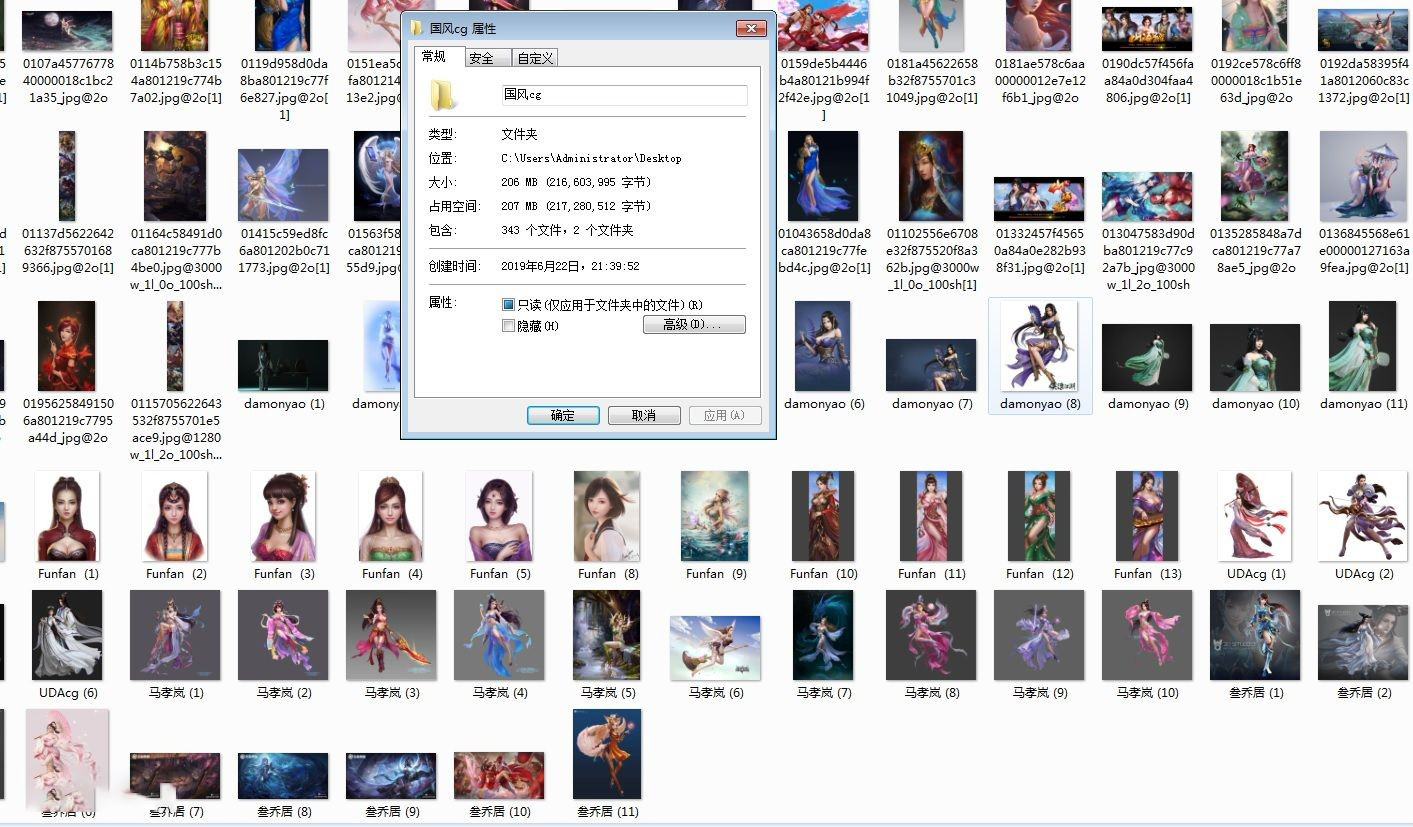Toggle the 只读 read-only checkbox
1413x827 pixels.
click(x=508, y=304)
